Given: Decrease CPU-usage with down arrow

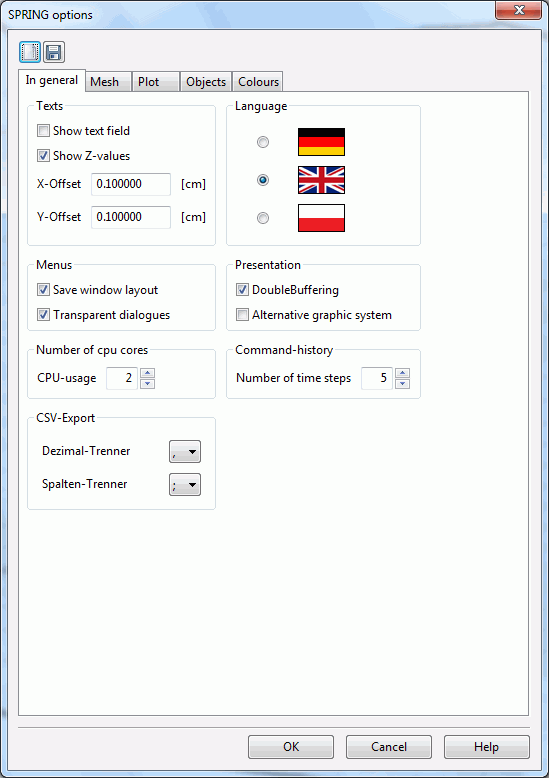Looking at the screenshot, I should pos(147,384).
